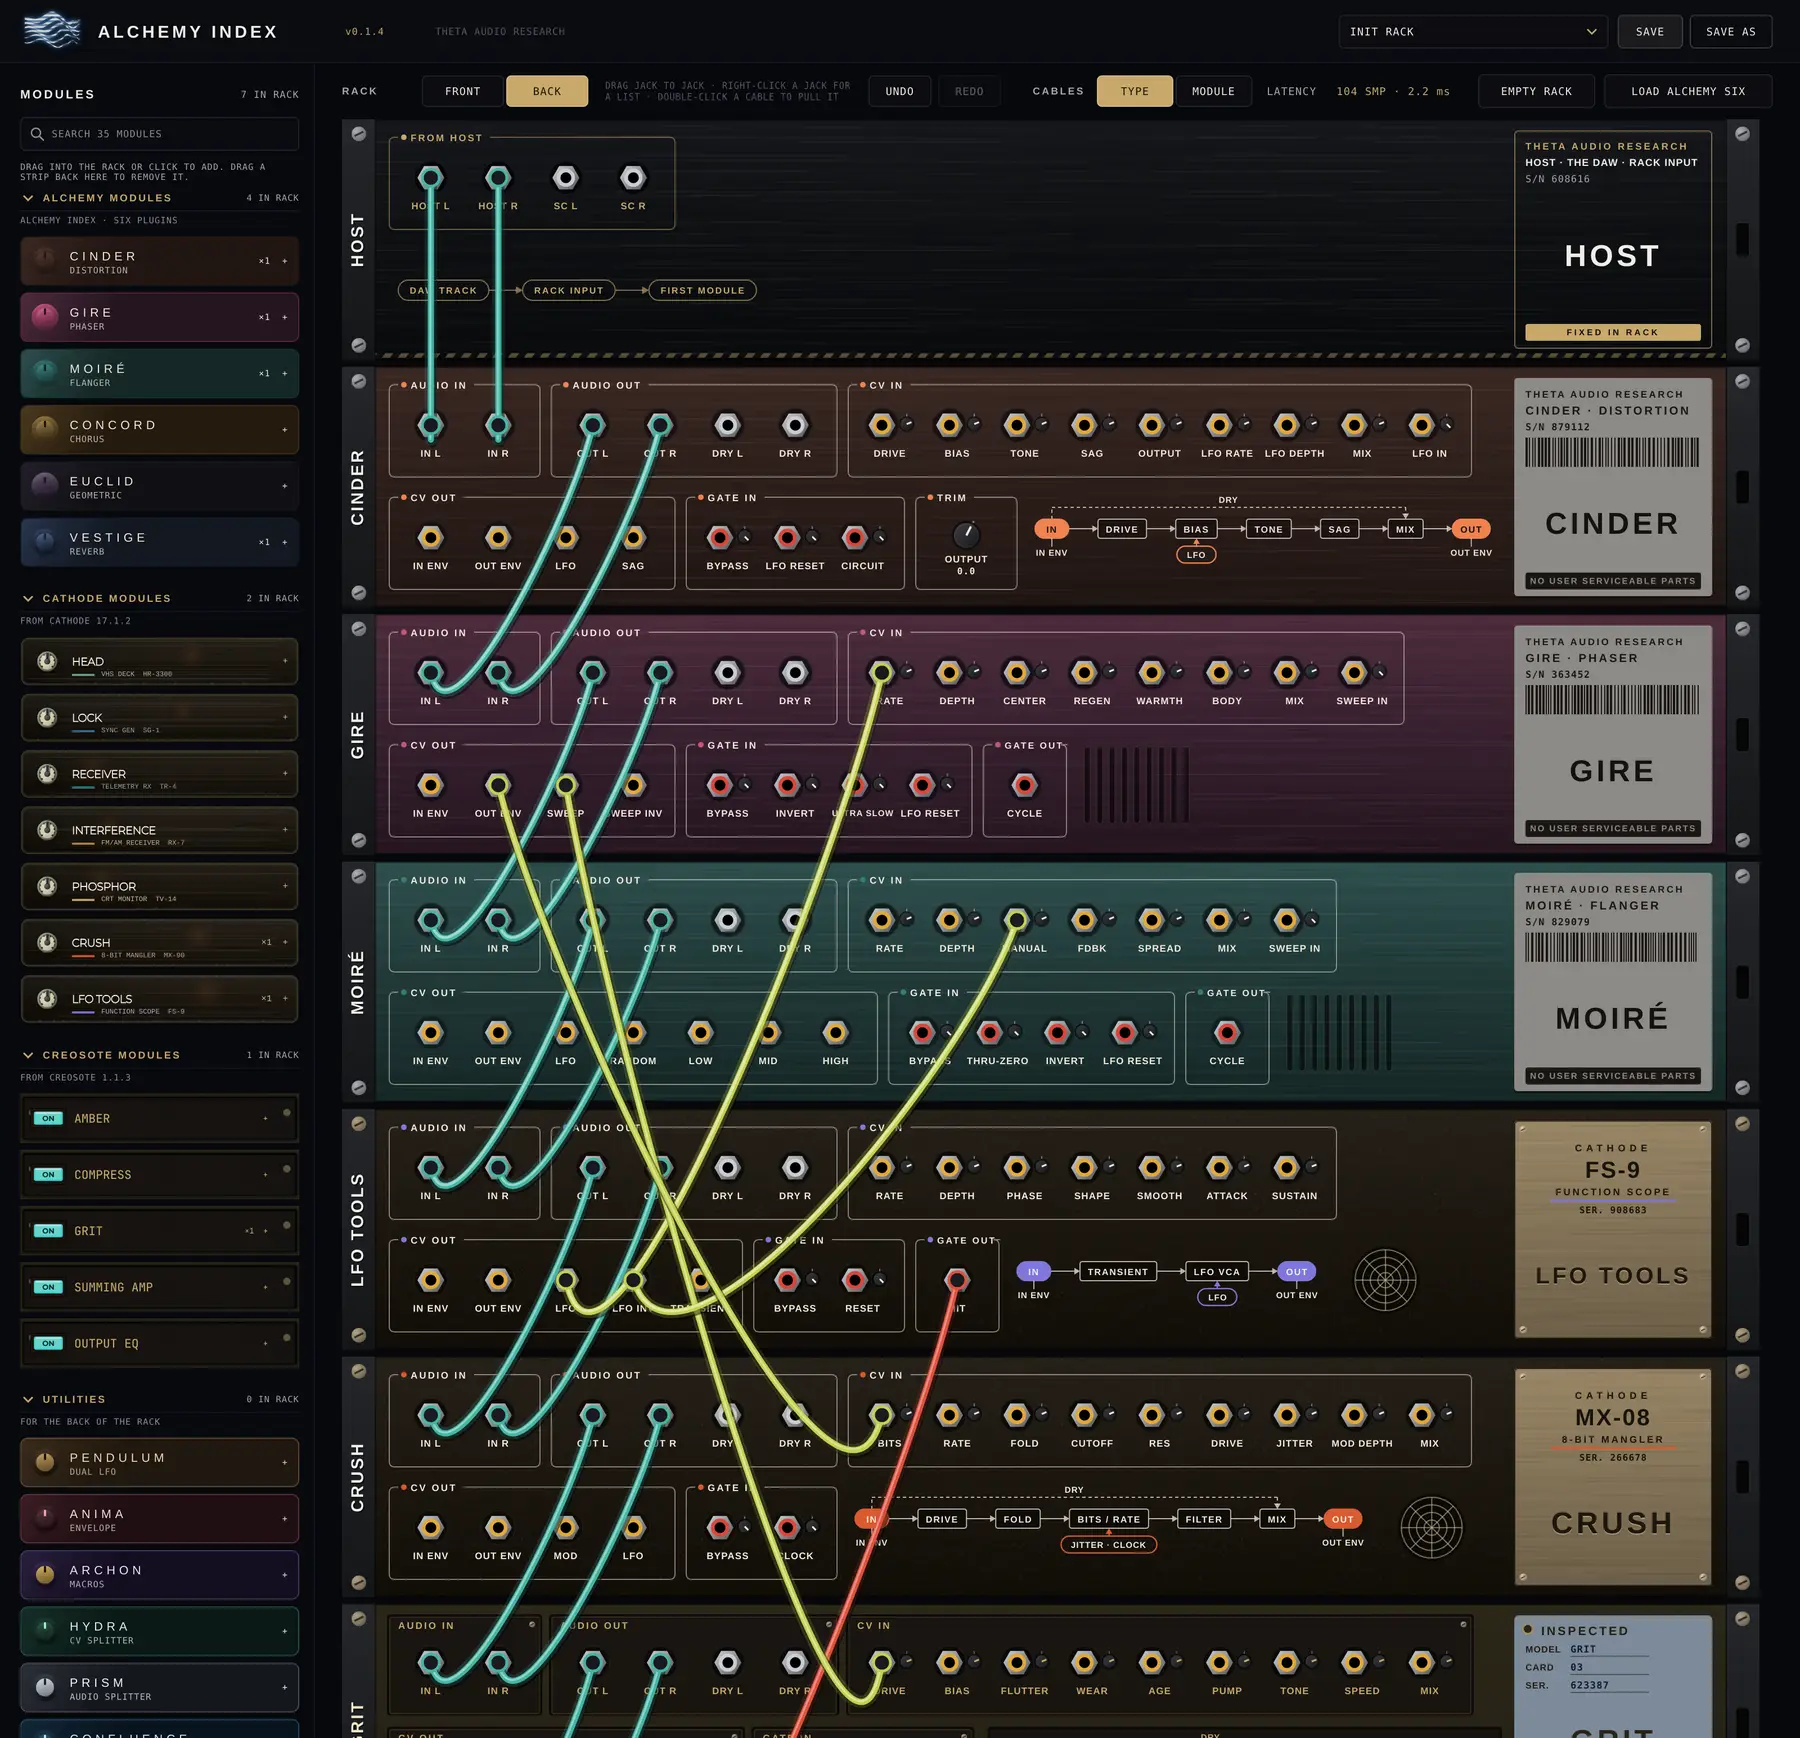Image resolution: width=1800 pixels, height=1738 pixels.
Task: Click Cinder BYPASS gate in jack
Action: pos(719,538)
